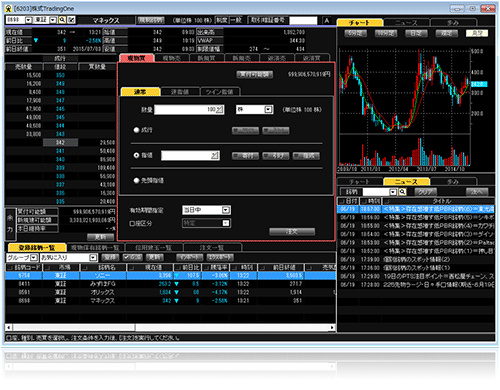Click the magnifier icon in the news 銘柄 filter
This screenshot has width=500, height=390.
402,192
